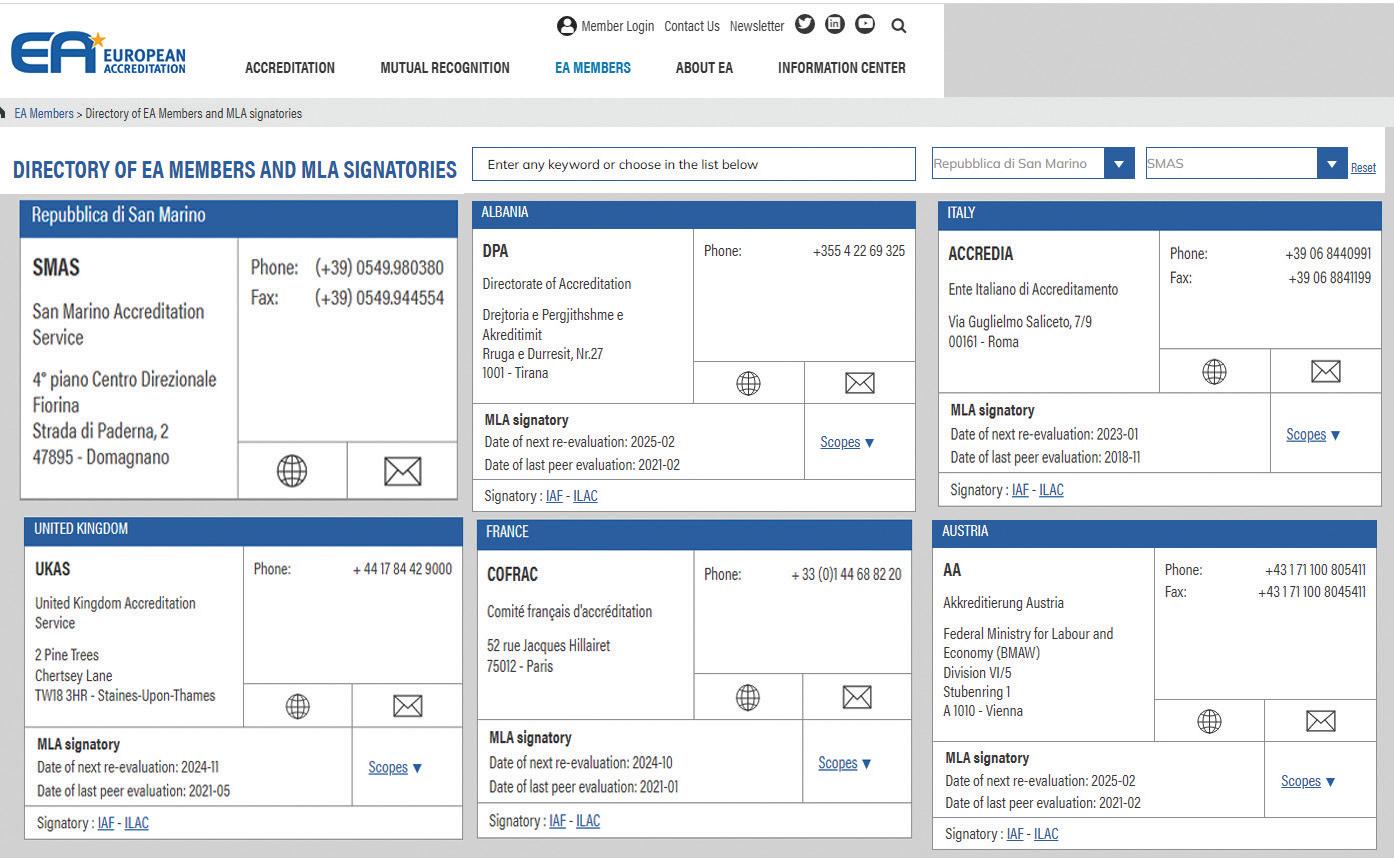Expand Scopes for DPA Albania

click(847, 442)
